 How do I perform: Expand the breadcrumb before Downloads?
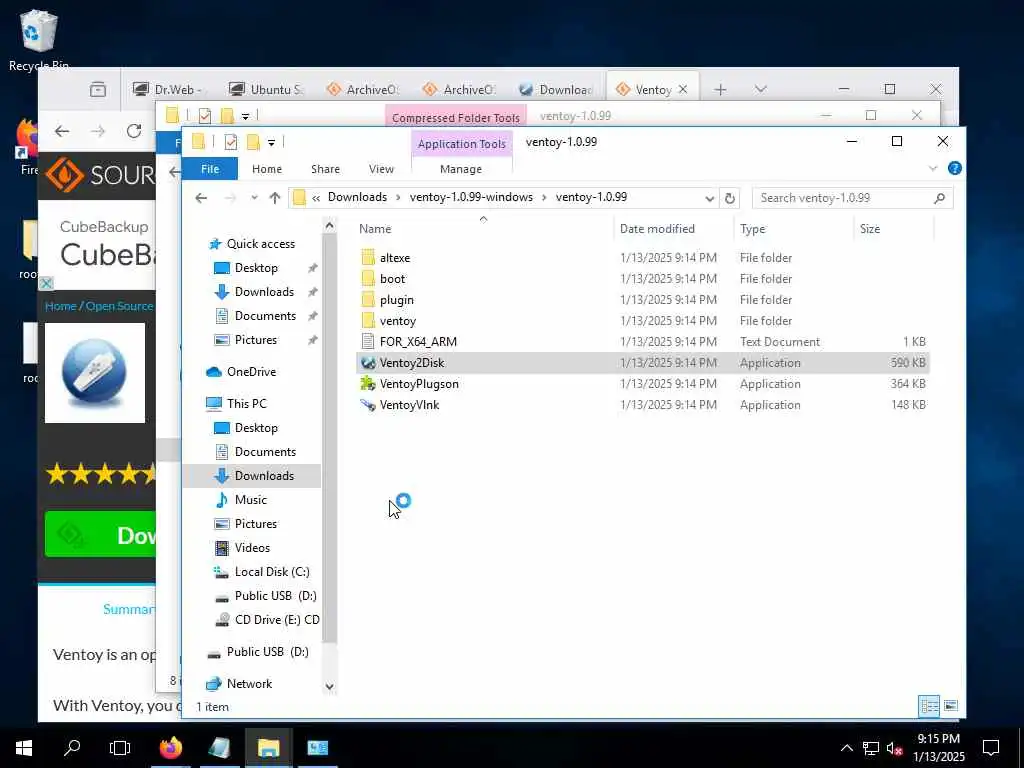click(316, 197)
